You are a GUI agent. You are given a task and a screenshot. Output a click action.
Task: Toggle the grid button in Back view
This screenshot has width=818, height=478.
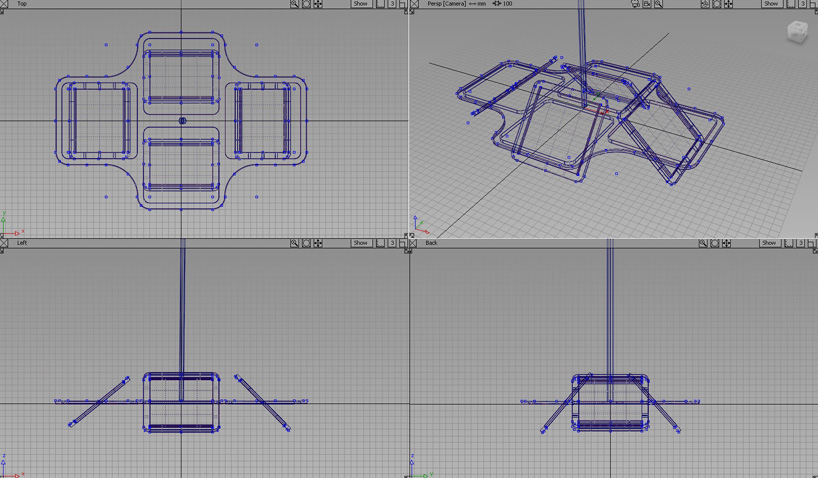pos(789,243)
